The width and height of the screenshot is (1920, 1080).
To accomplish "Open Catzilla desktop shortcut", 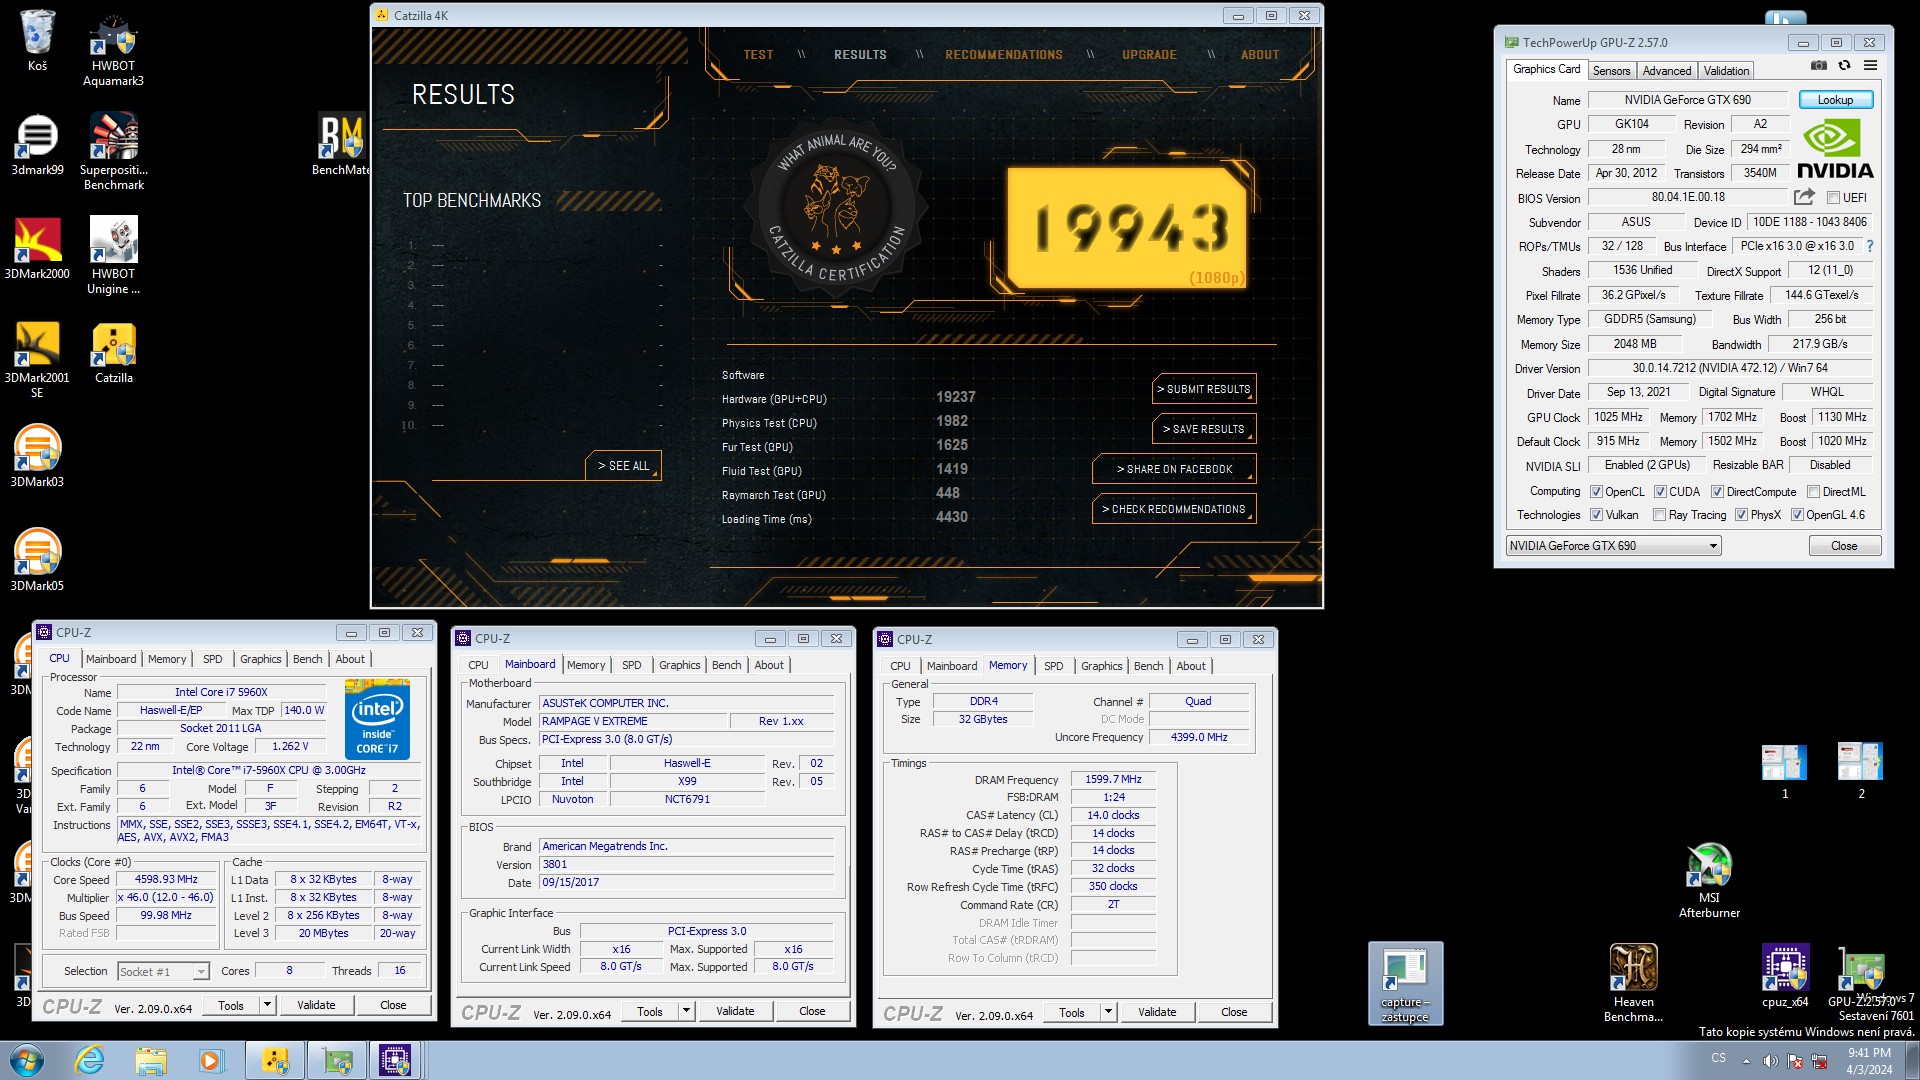I will coord(113,353).
